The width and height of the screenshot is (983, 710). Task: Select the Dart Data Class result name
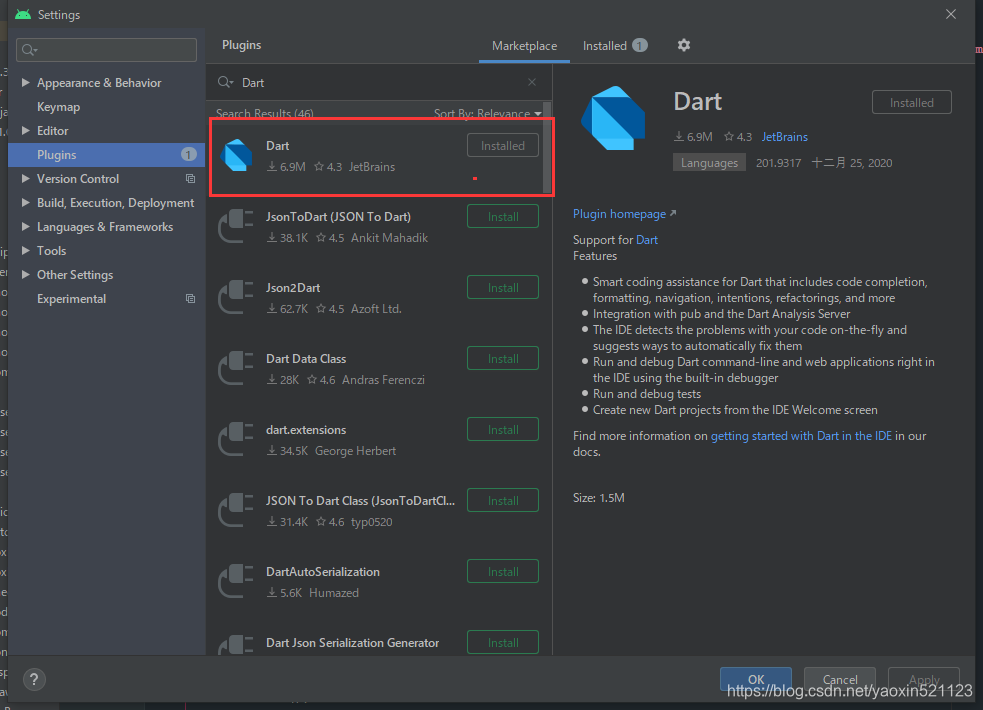click(x=306, y=358)
